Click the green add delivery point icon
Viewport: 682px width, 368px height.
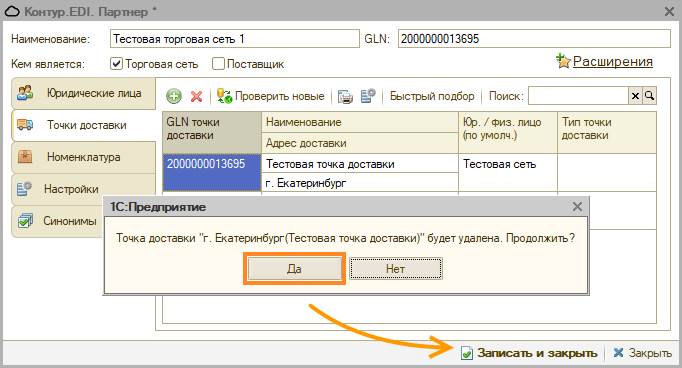[174, 96]
